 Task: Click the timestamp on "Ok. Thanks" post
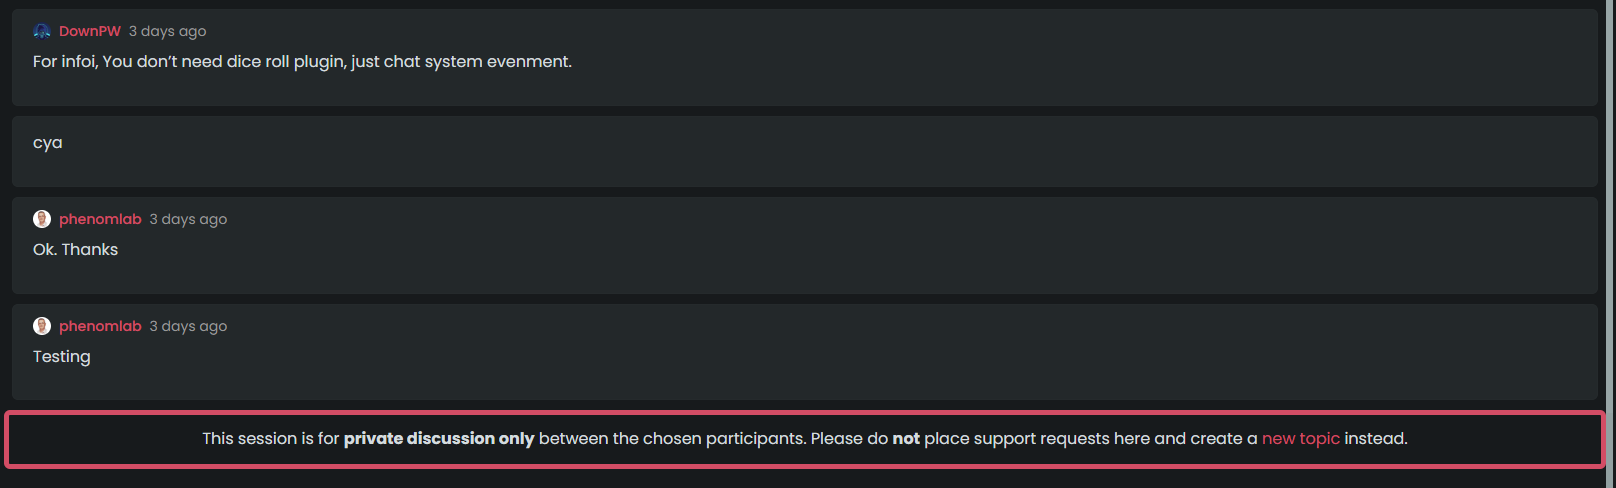[188, 219]
